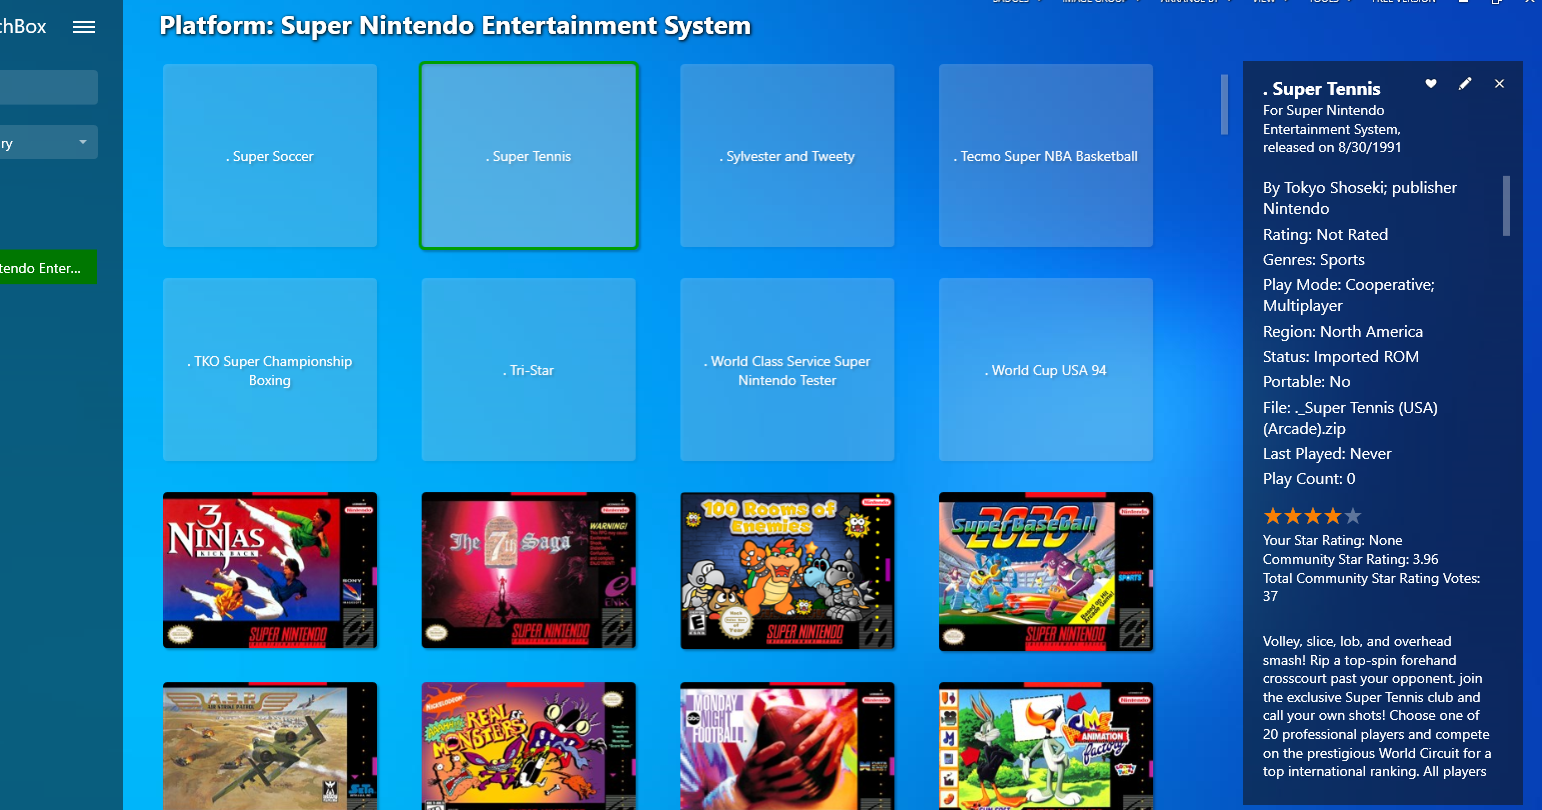Click 'Play Count: 0' text
Screen dimensions: 1542x810
(x=1309, y=479)
